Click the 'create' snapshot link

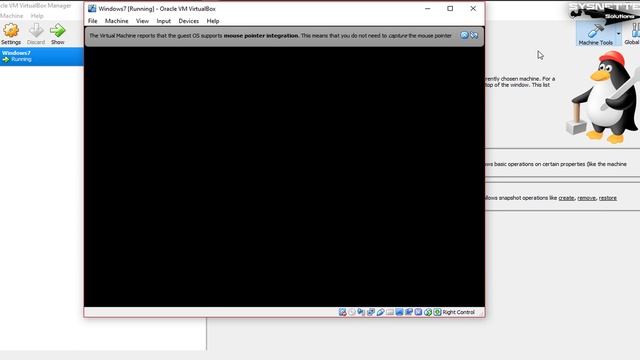tap(566, 198)
